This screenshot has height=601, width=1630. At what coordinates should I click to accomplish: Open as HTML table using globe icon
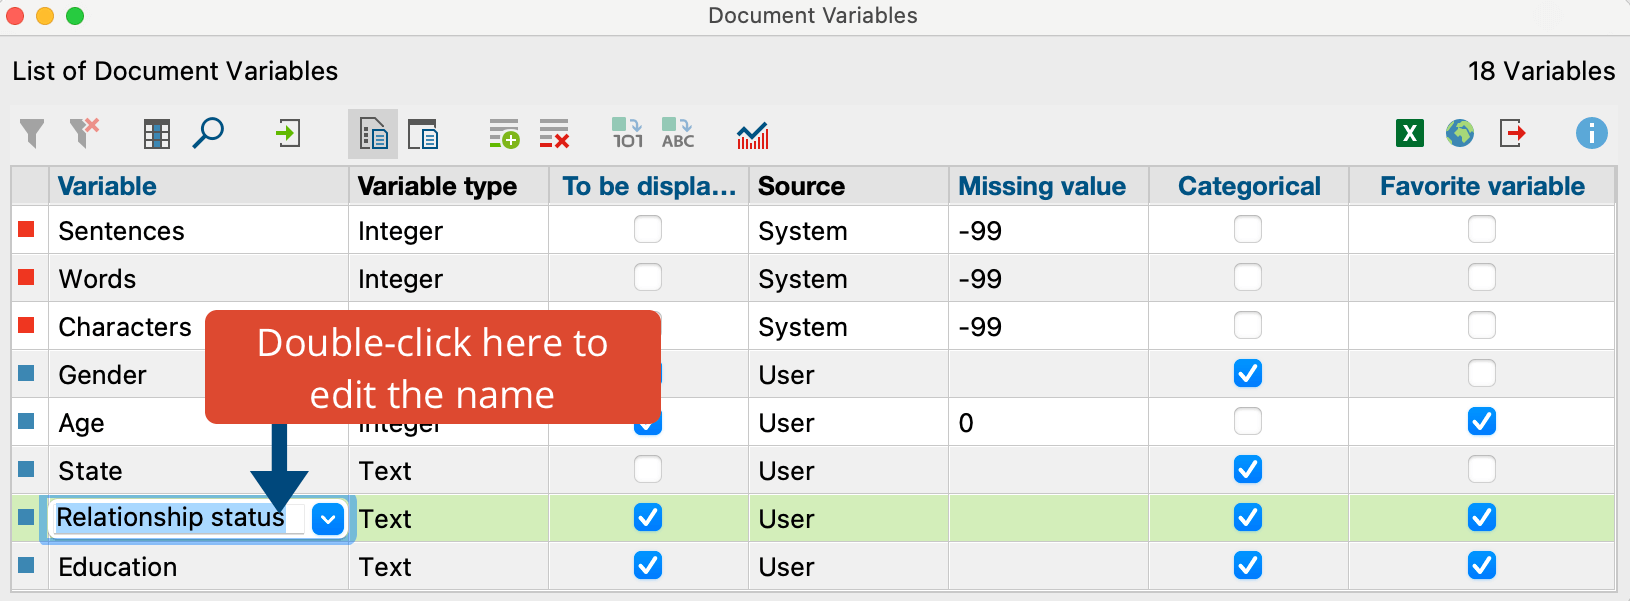tap(1460, 133)
